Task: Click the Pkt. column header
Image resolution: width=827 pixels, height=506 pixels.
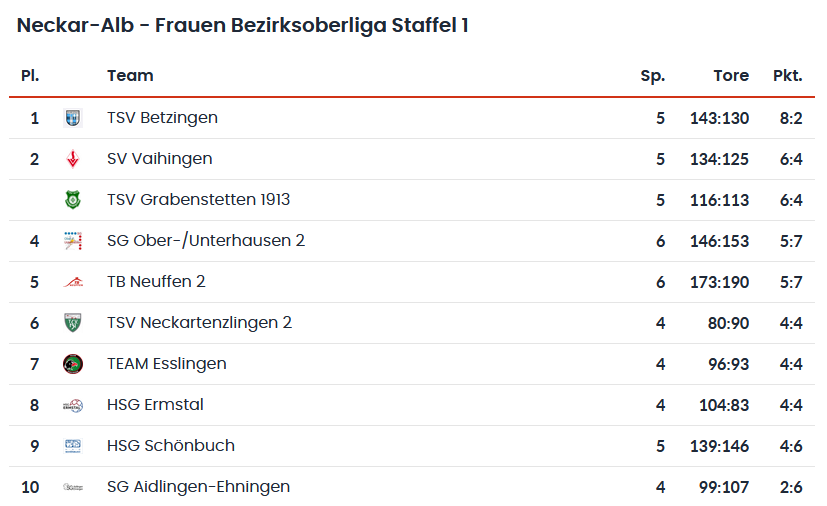Action: coord(787,76)
